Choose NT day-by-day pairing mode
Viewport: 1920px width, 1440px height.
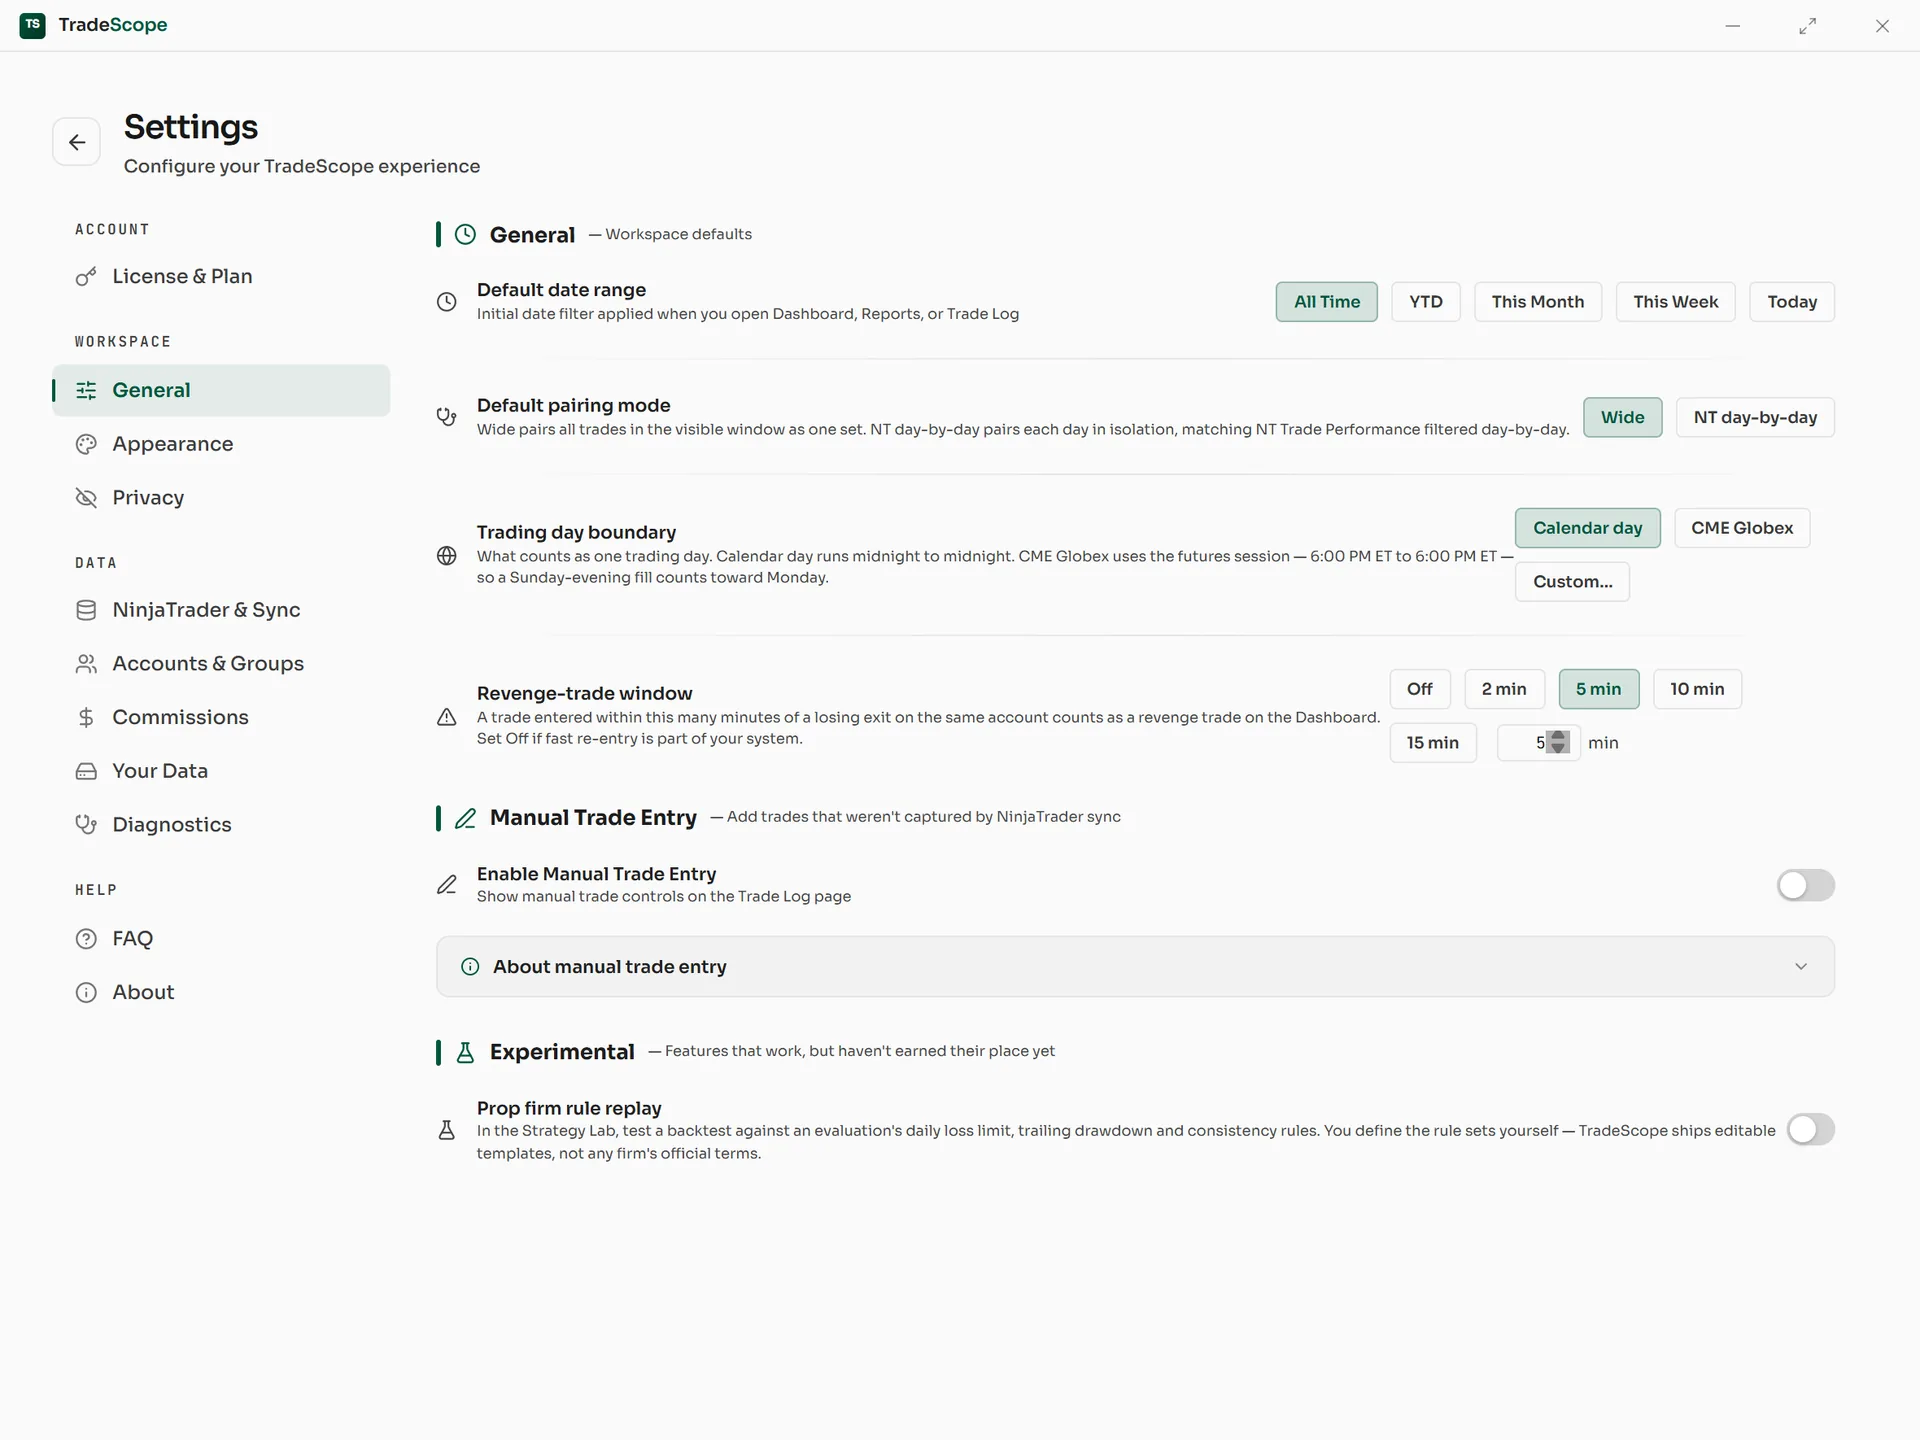click(x=1755, y=417)
